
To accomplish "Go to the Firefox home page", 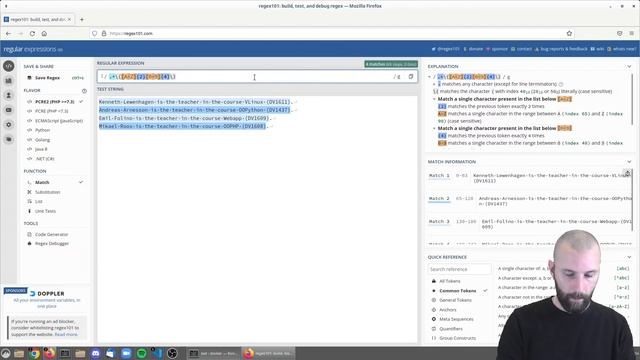I will tap(44, 33).
